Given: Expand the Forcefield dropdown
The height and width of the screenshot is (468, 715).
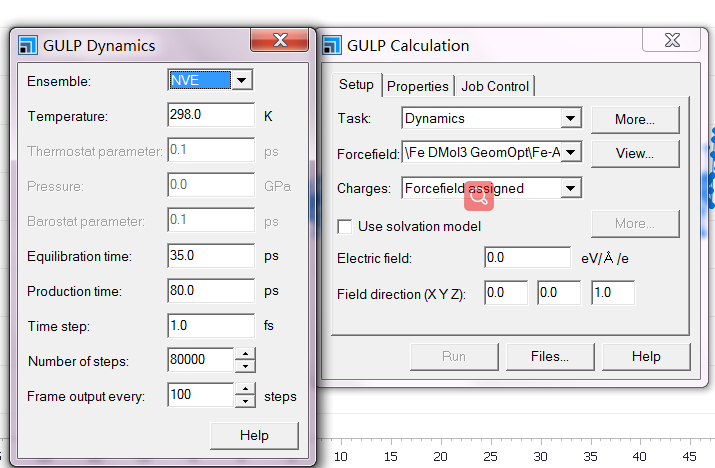Looking at the screenshot, I should (571, 153).
